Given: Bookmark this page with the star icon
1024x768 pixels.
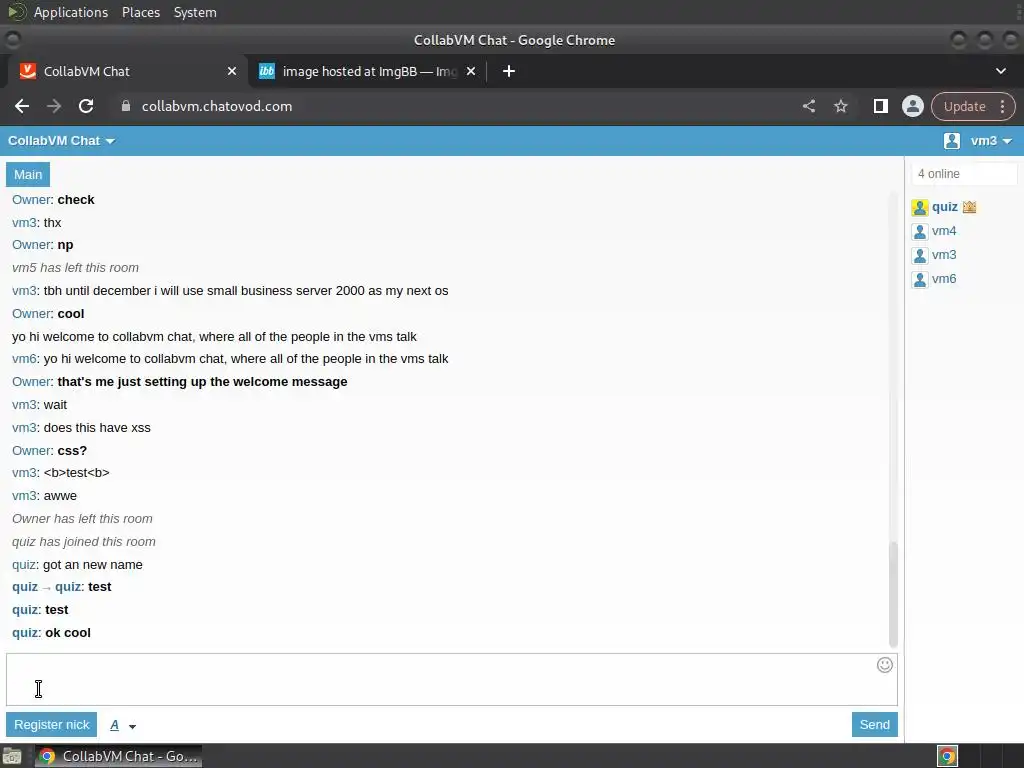Looking at the screenshot, I should click(841, 106).
